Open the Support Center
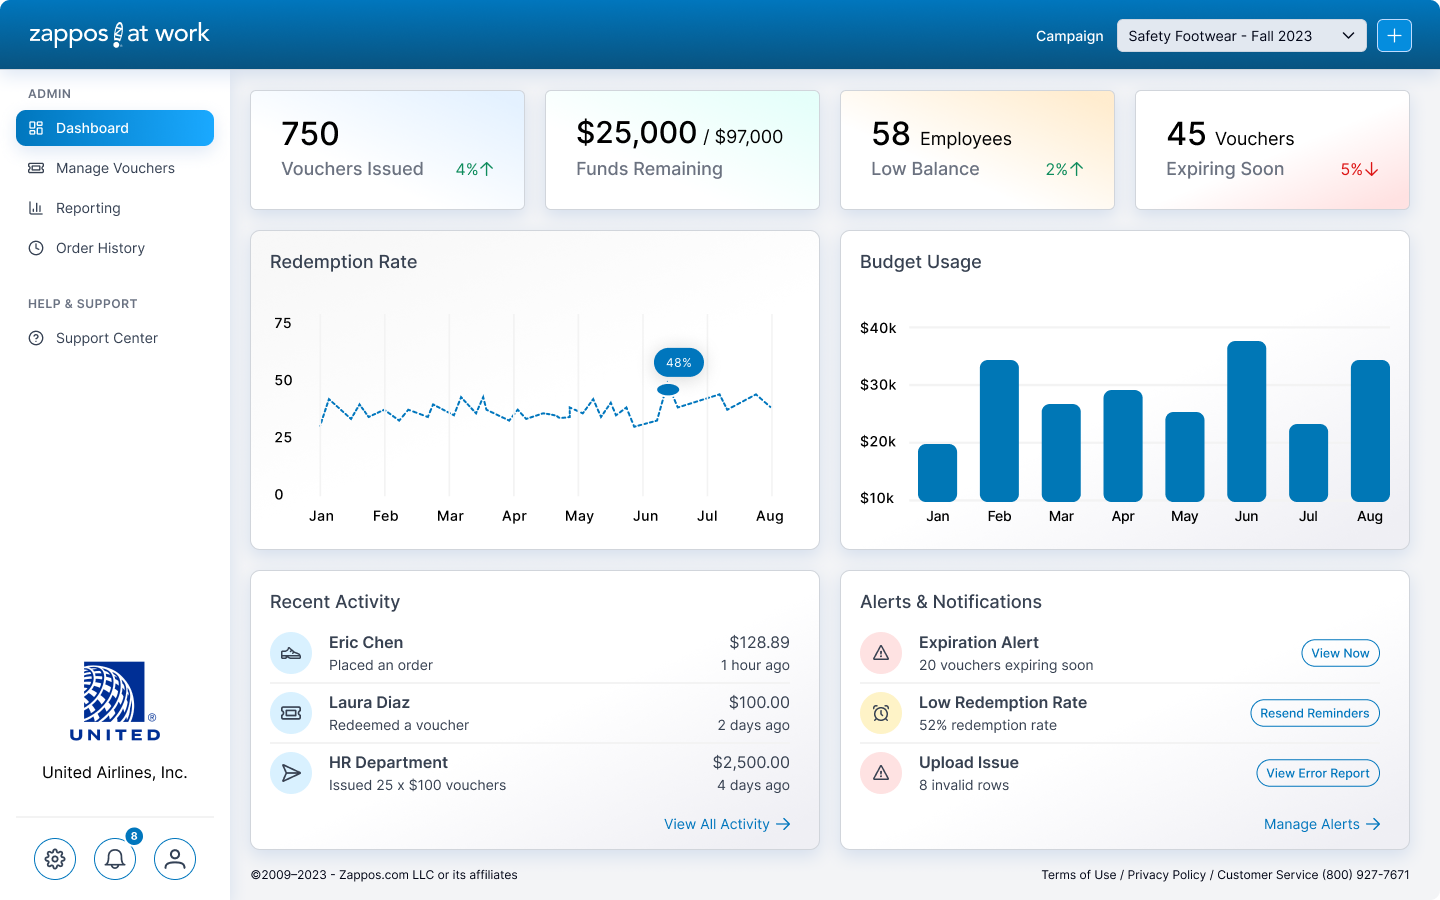1440x900 pixels. 107,338
